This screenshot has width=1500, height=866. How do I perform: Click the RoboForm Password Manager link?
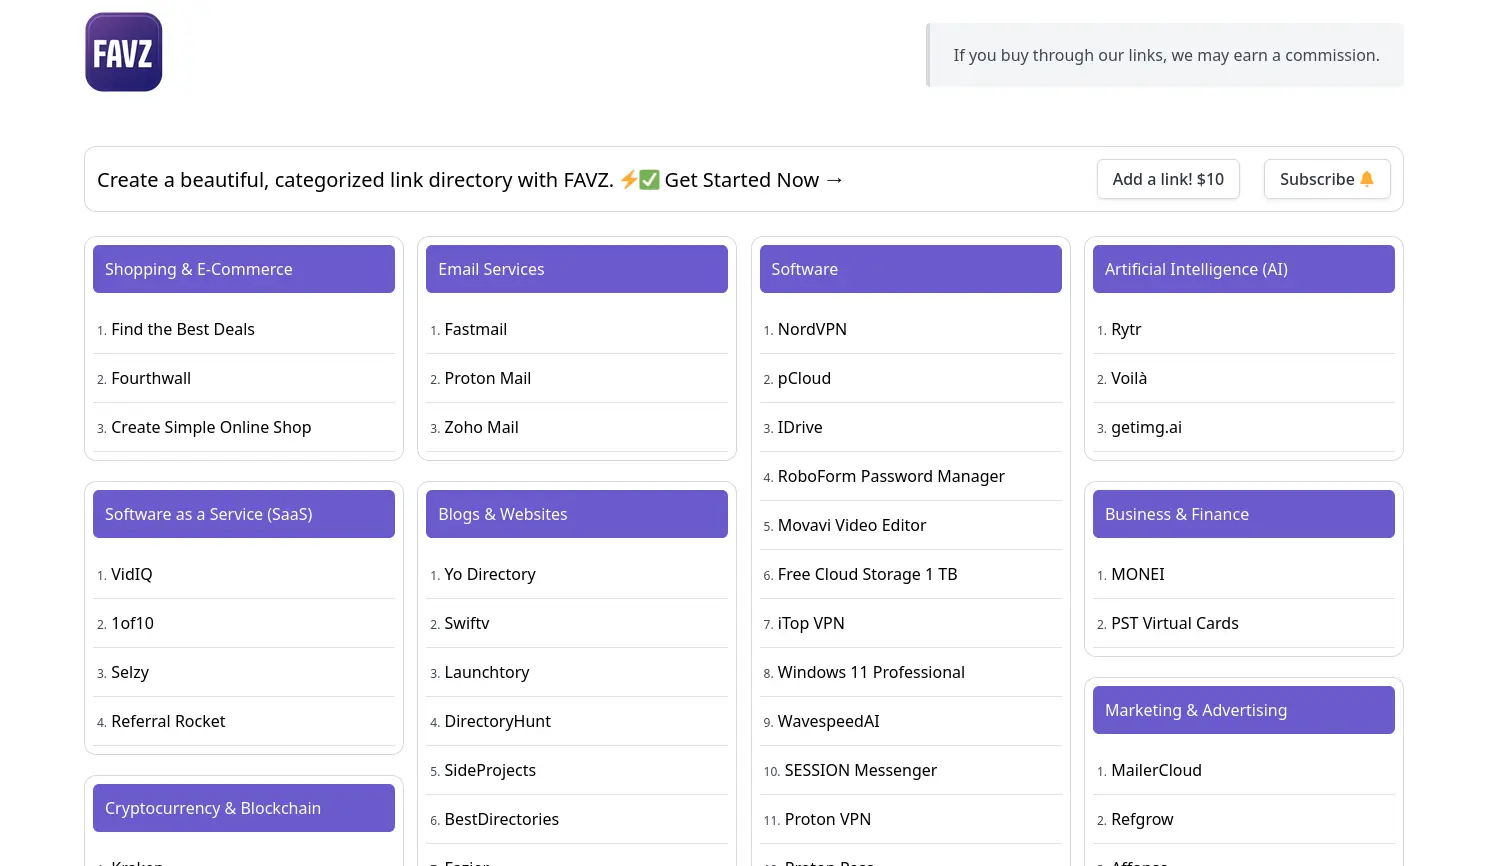point(891,476)
